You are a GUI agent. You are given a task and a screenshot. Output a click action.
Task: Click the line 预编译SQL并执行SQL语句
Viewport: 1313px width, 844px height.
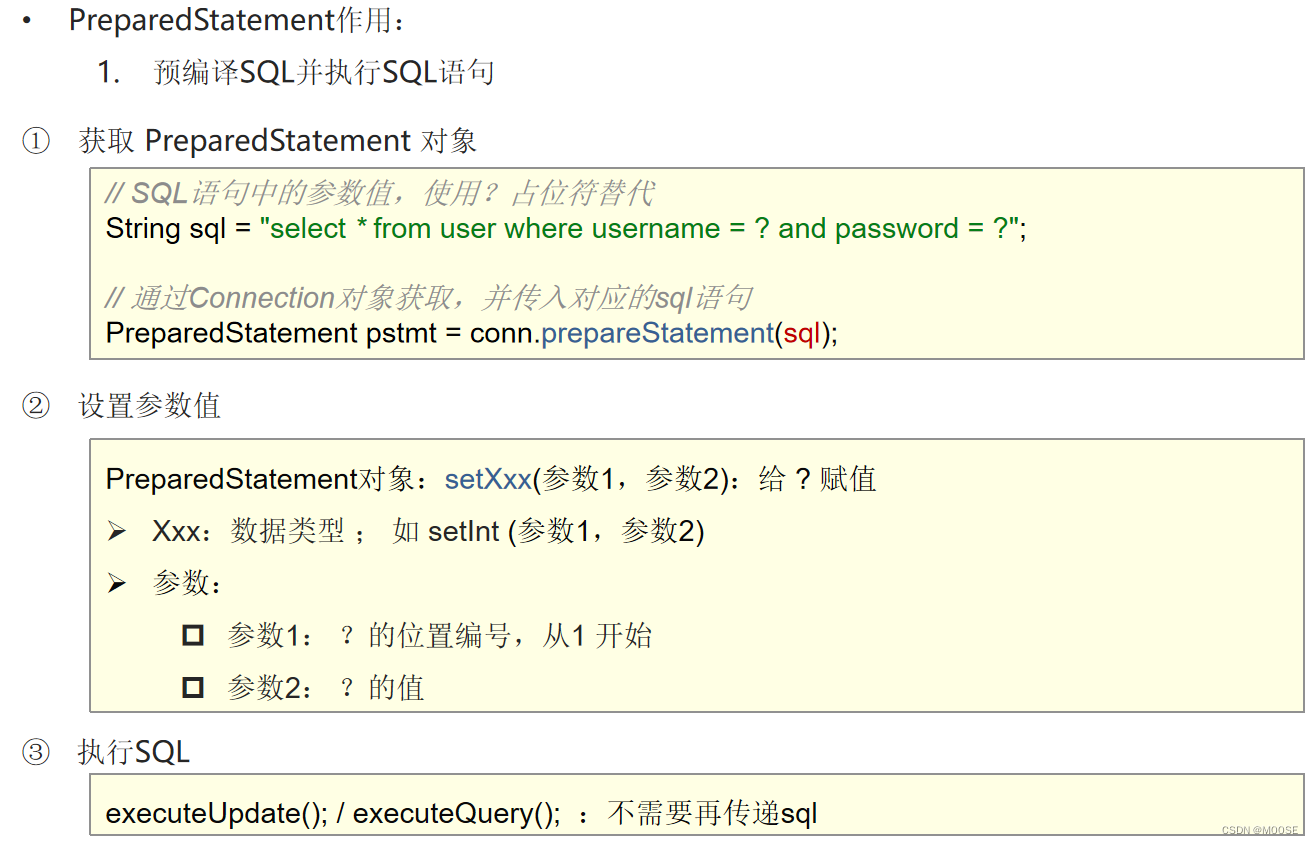pyautogui.click(x=324, y=73)
